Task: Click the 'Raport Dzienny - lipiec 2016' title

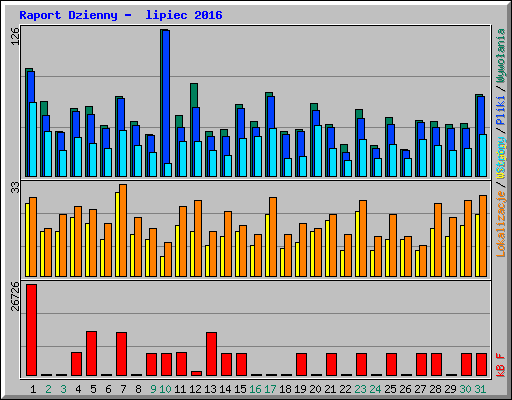Action: (x=121, y=15)
